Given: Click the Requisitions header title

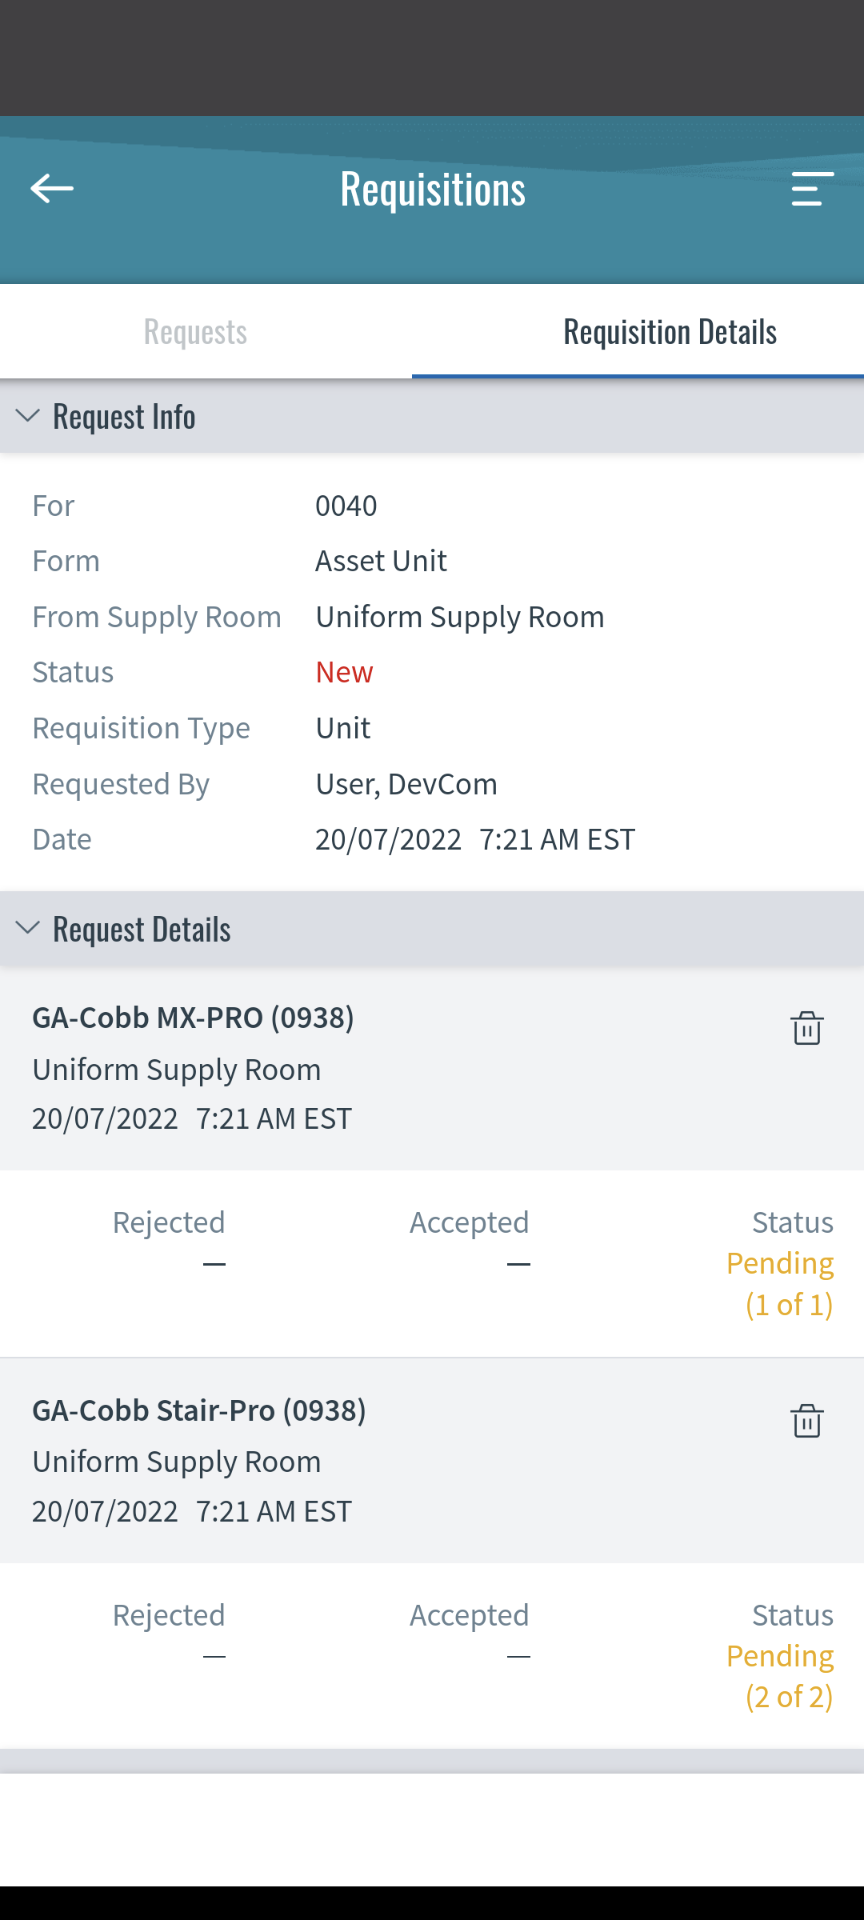Looking at the screenshot, I should pos(433,189).
